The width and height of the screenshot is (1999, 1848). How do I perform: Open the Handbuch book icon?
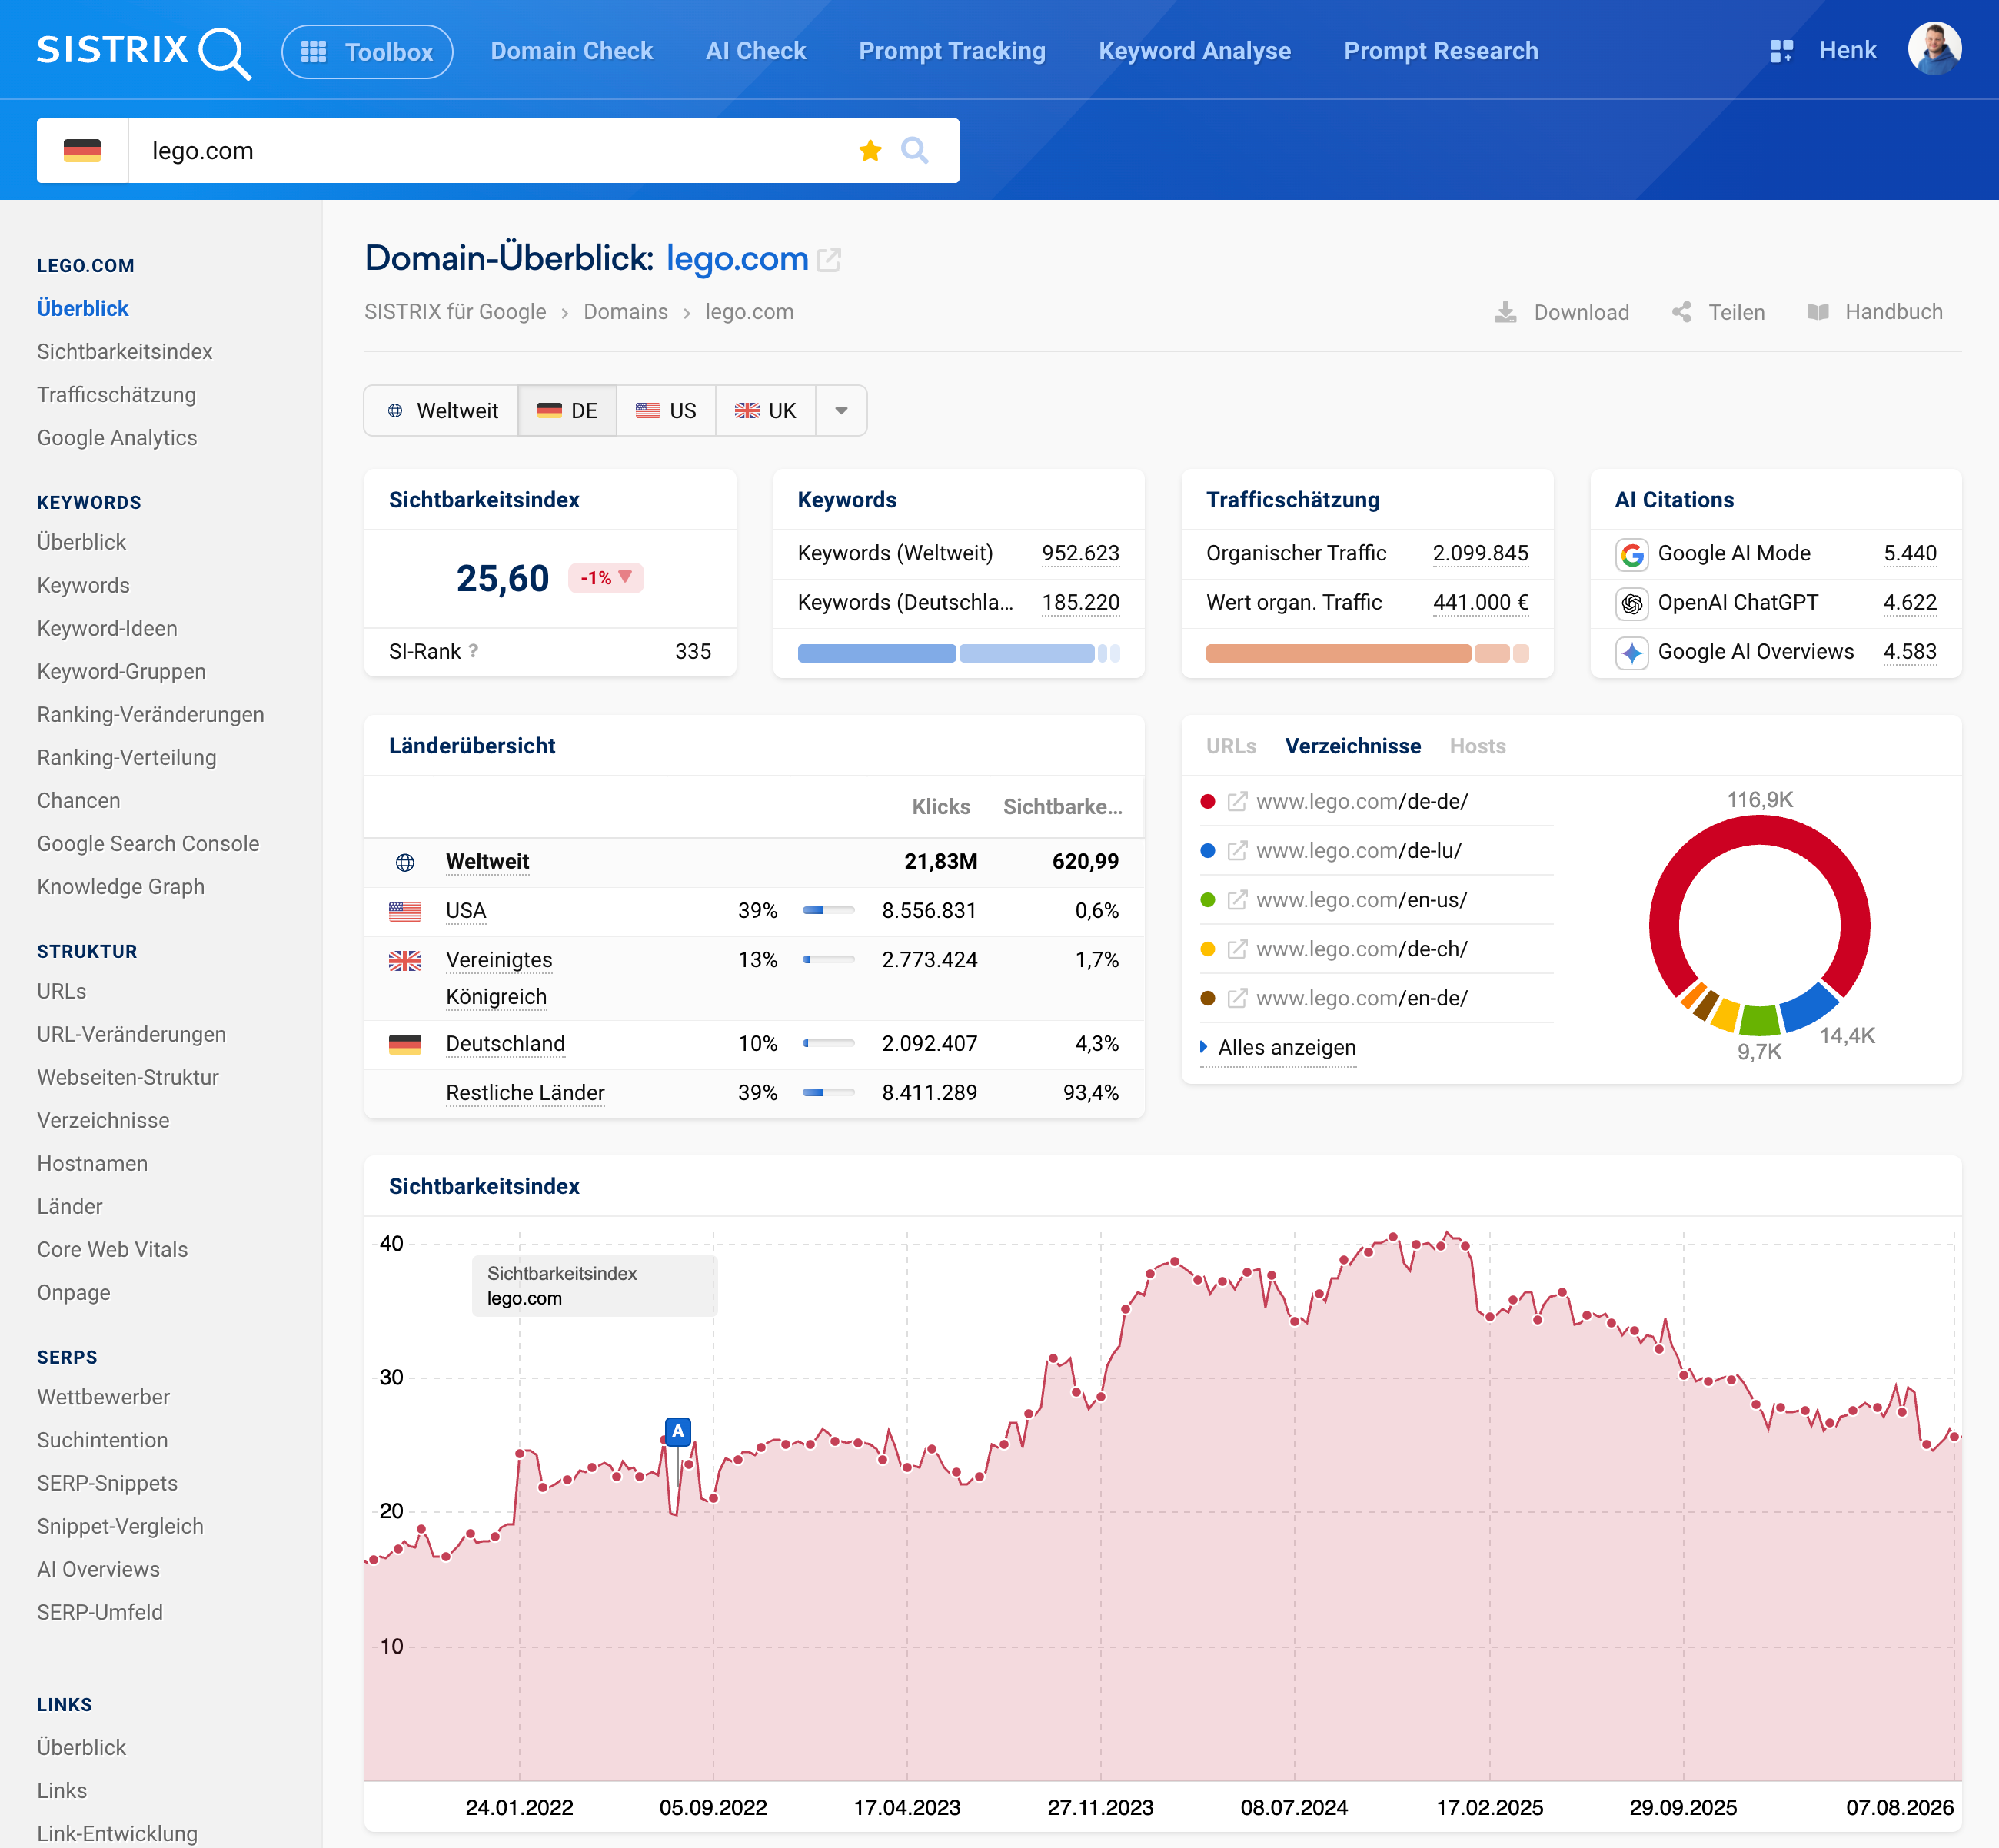click(x=1818, y=312)
